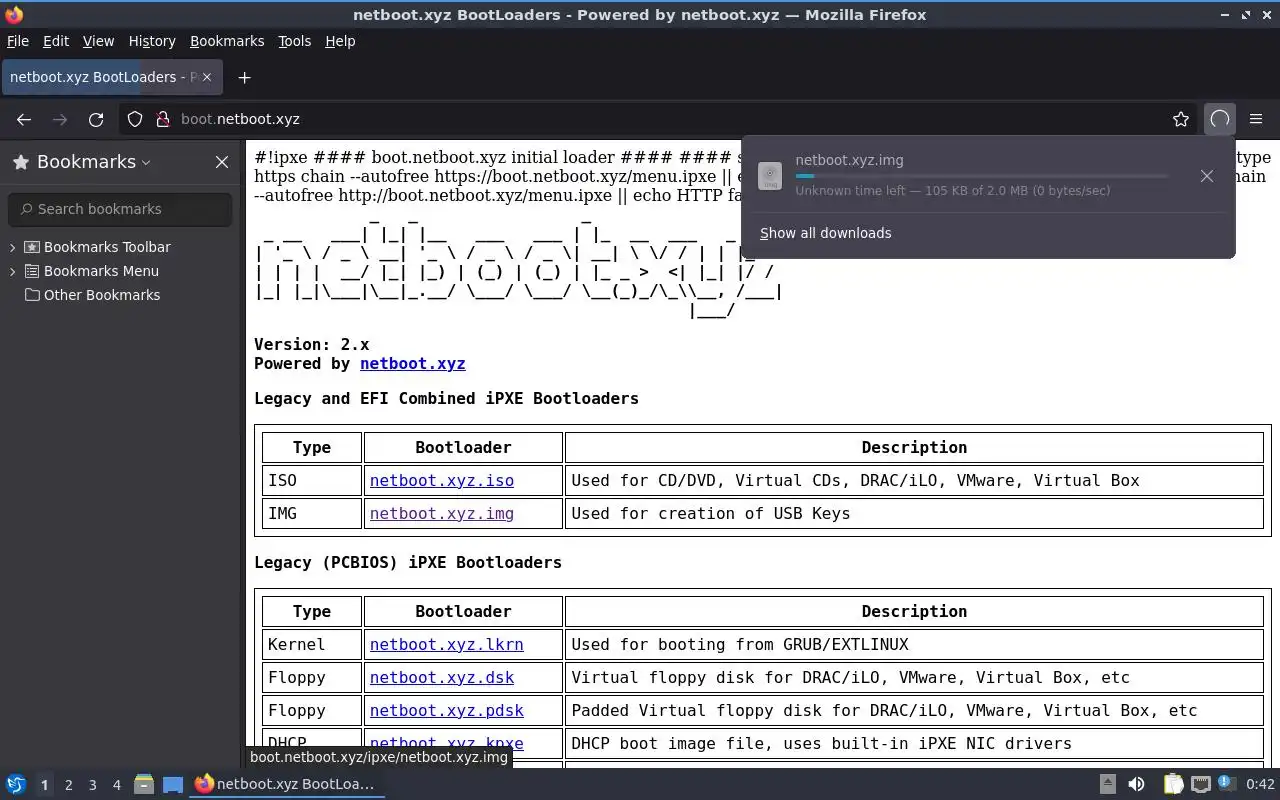This screenshot has width=1280, height=800.
Task: Download netboot.xyz.iso bootloader
Action: pyautogui.click(x=442, y=480)
